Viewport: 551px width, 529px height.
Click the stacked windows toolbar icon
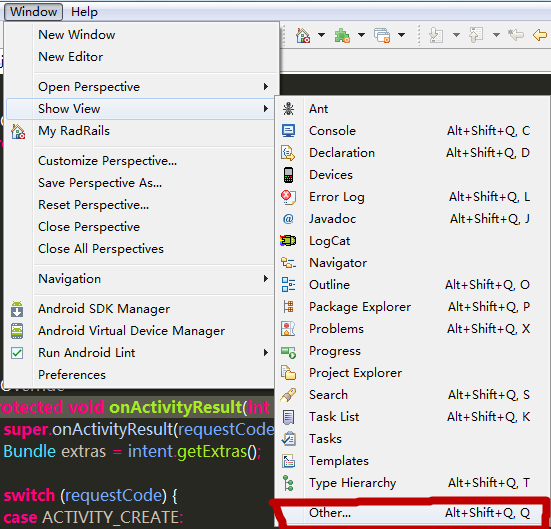tap(382, 35)
